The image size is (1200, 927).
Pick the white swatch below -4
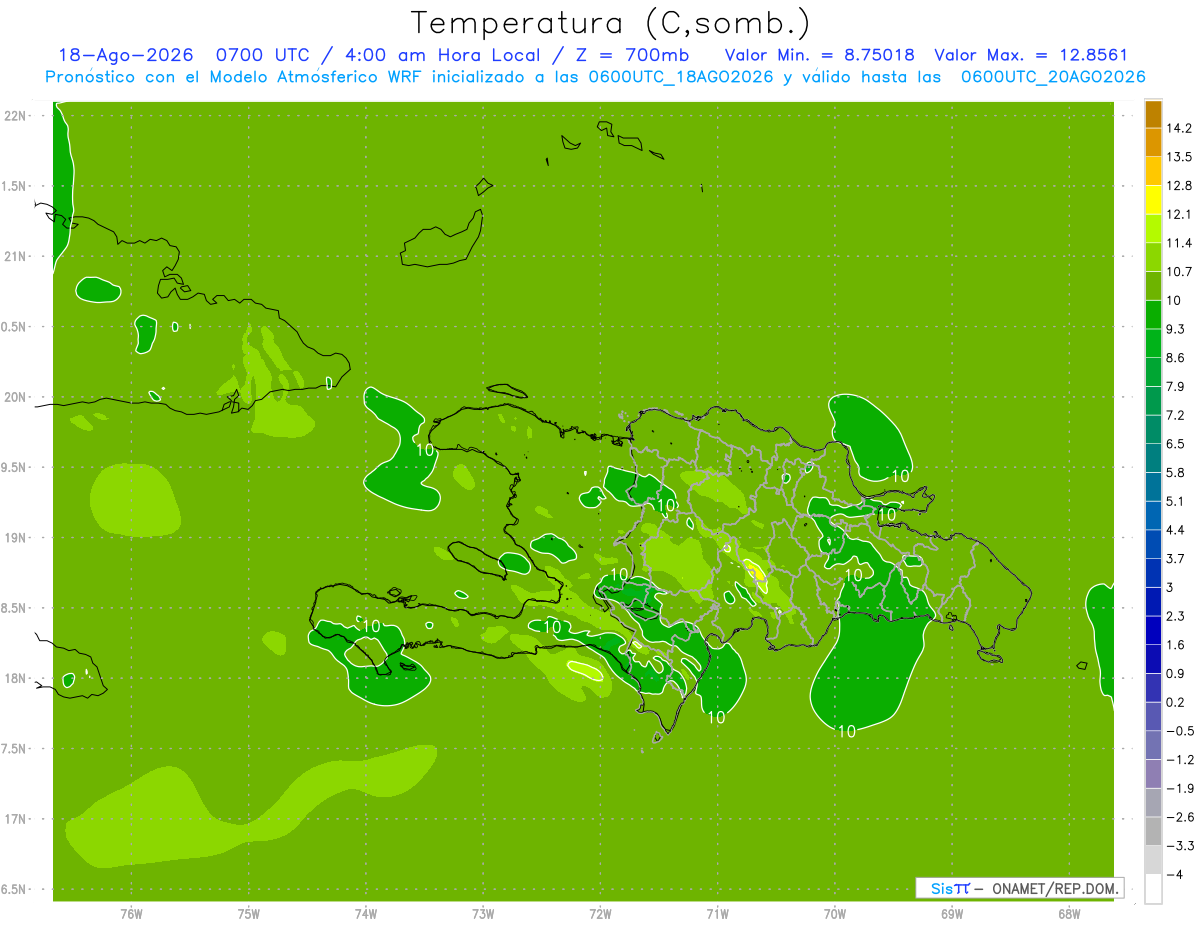[x=1153, y=889]
